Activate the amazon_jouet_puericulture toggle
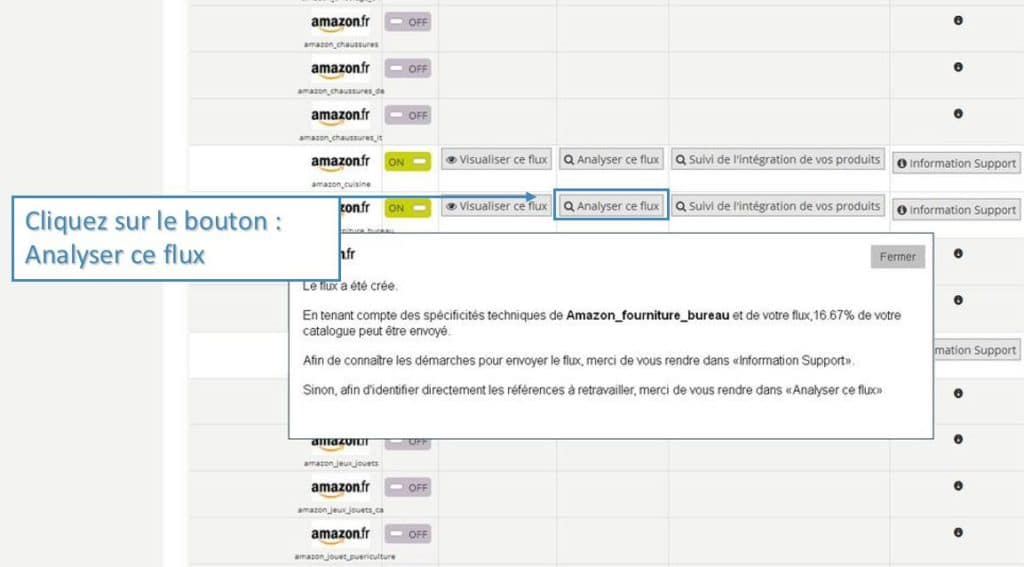Image resolution: width=1024 pixels, height=567 pixels. click(408, 534)
